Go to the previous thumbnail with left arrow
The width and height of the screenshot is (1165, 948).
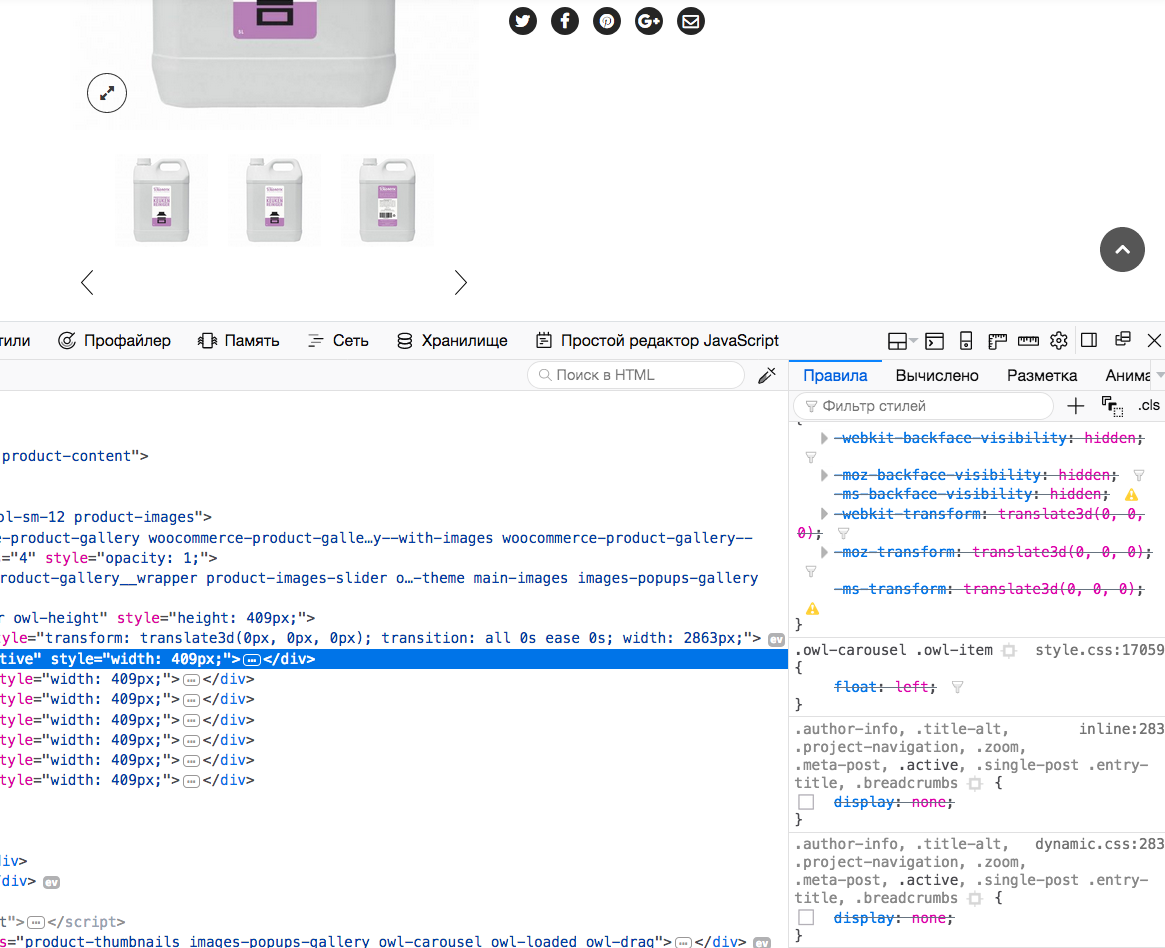pos(87,282)
